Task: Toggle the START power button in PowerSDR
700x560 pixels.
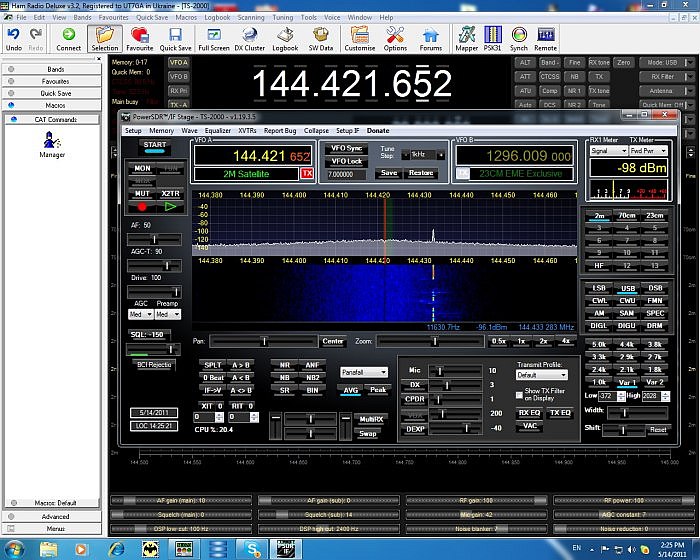Action: point(154,146)
